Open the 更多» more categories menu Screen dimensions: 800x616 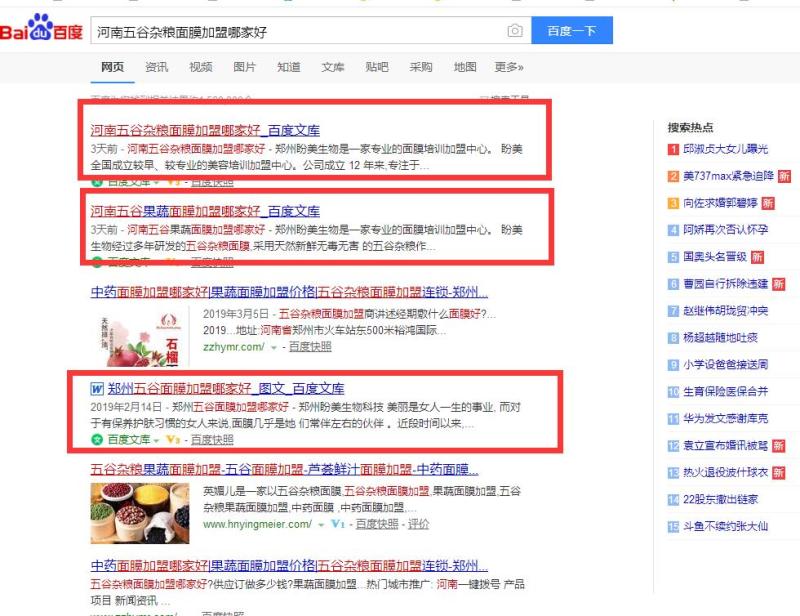(509, 67)
